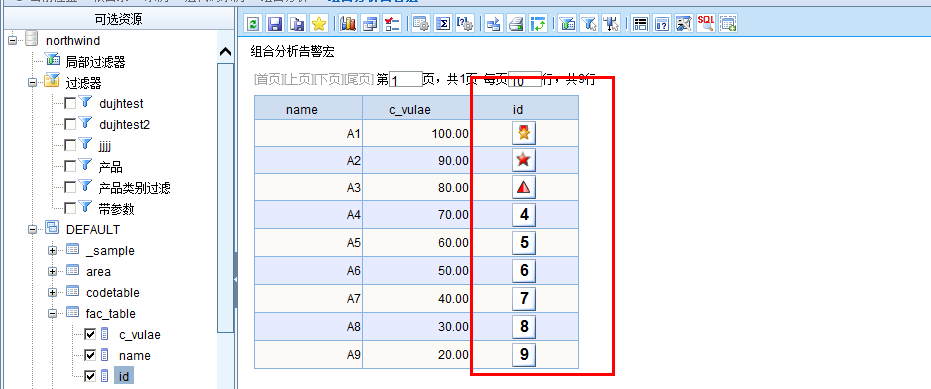Add to favorites with the yellow star icon
The image size is (931, 389).
(319, 24)
